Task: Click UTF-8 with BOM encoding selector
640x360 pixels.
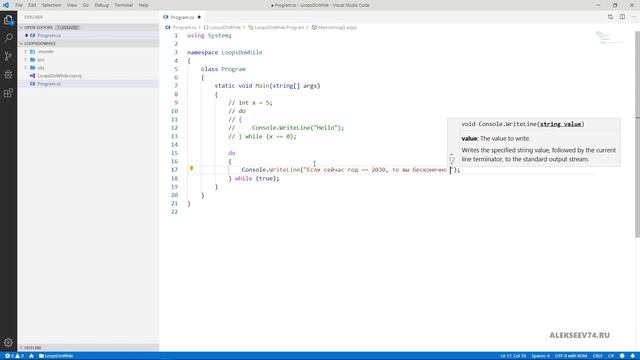Action: tap(571, 356)
